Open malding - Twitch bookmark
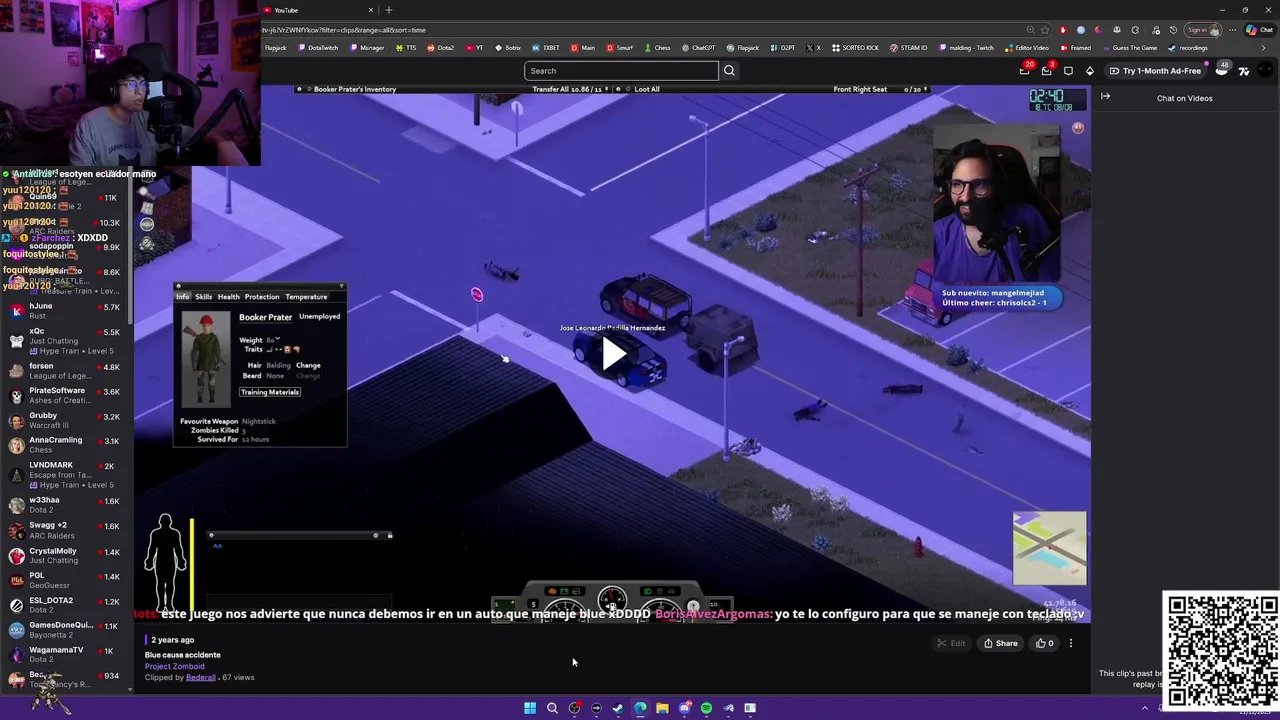1280x720 pixels. coord(966,48)
